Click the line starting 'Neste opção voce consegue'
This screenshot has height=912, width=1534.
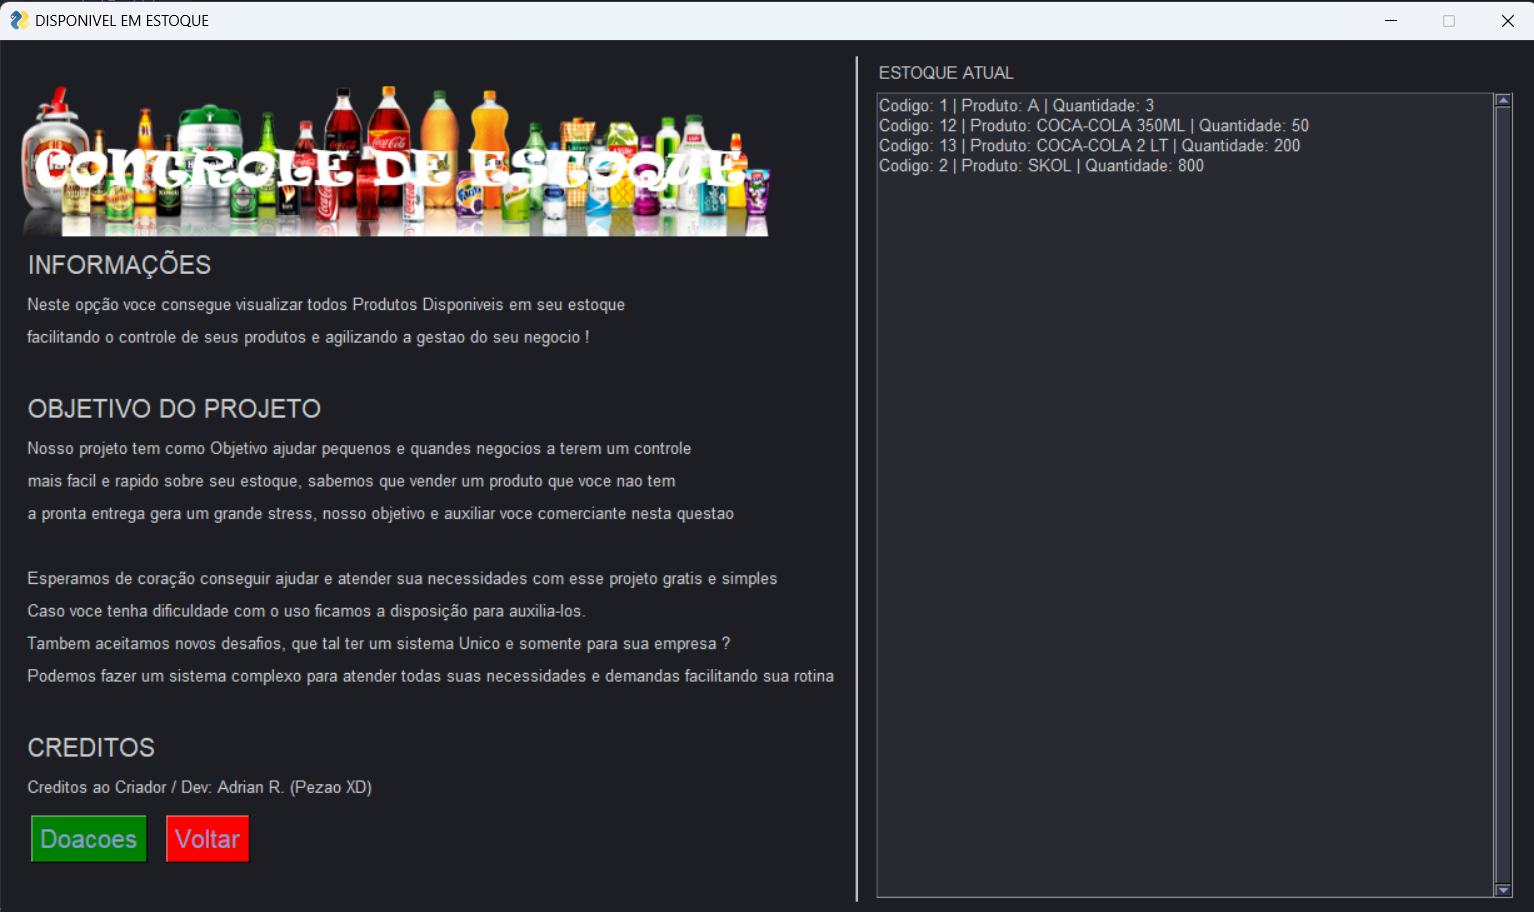coord(326,305)
